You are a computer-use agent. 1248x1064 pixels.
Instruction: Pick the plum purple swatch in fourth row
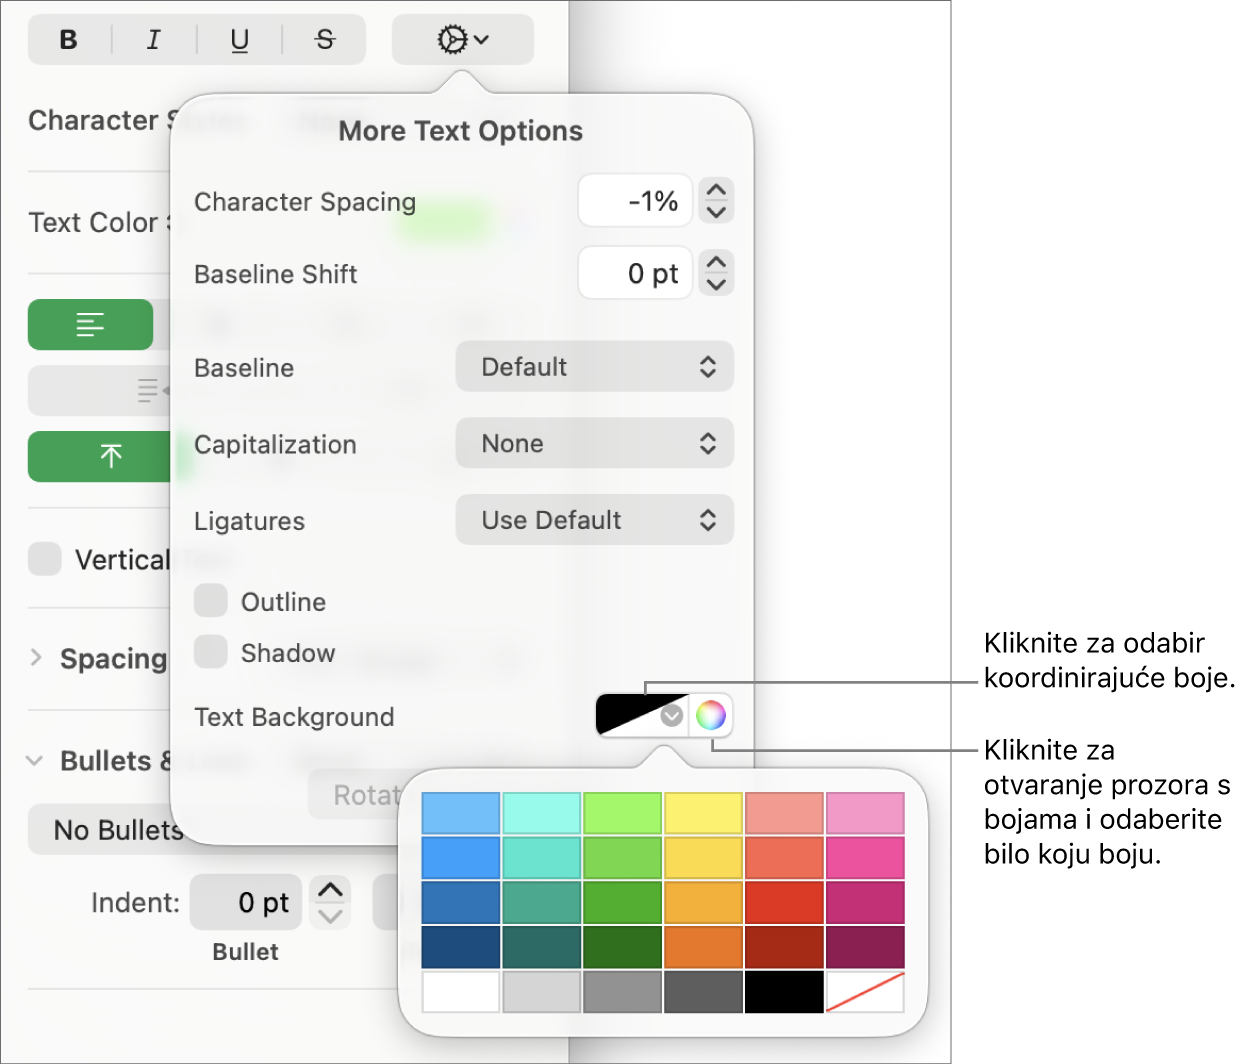click(x=866, y=947)
